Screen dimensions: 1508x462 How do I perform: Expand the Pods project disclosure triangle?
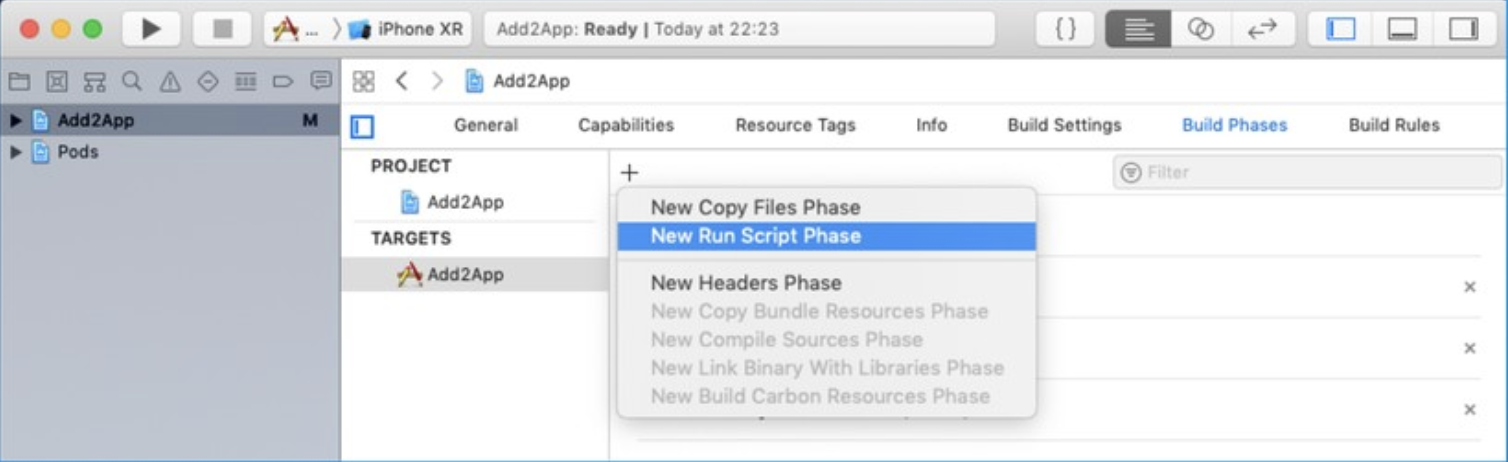(x=15, y=153)
